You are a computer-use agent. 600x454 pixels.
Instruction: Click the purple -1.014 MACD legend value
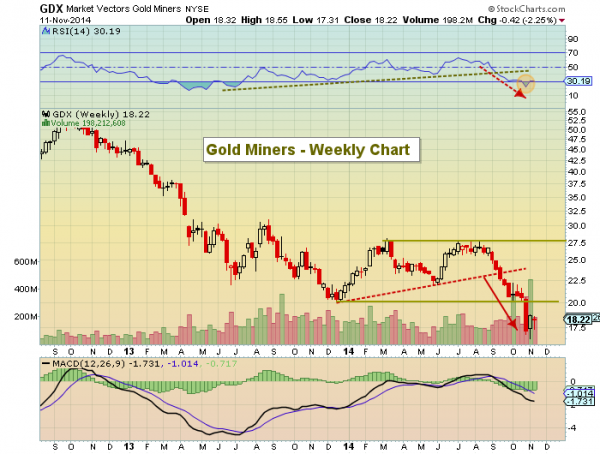click(x=181, y=364)
